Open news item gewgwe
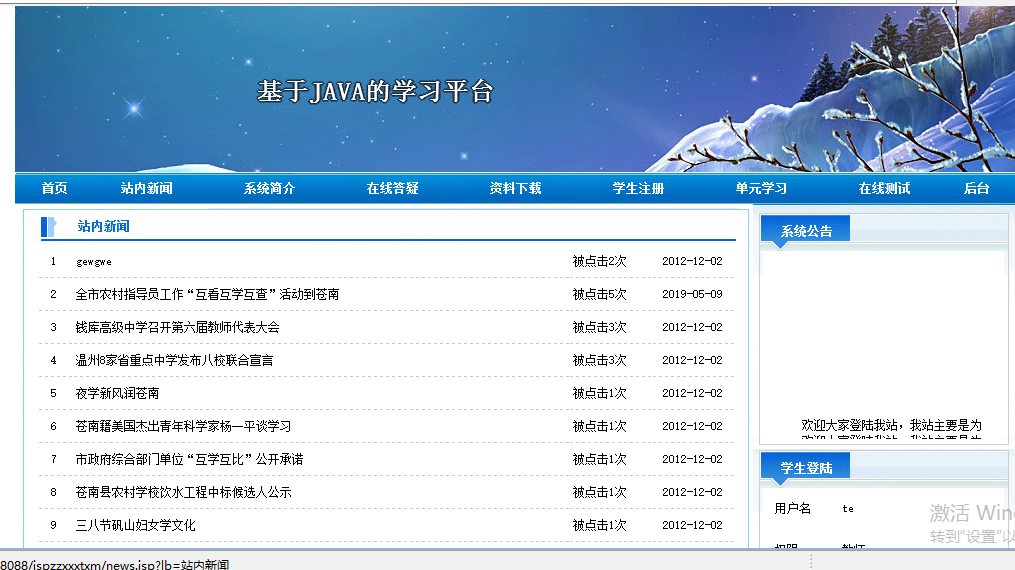This screenshot has height=570, width=1015. (x=94, y=262)
